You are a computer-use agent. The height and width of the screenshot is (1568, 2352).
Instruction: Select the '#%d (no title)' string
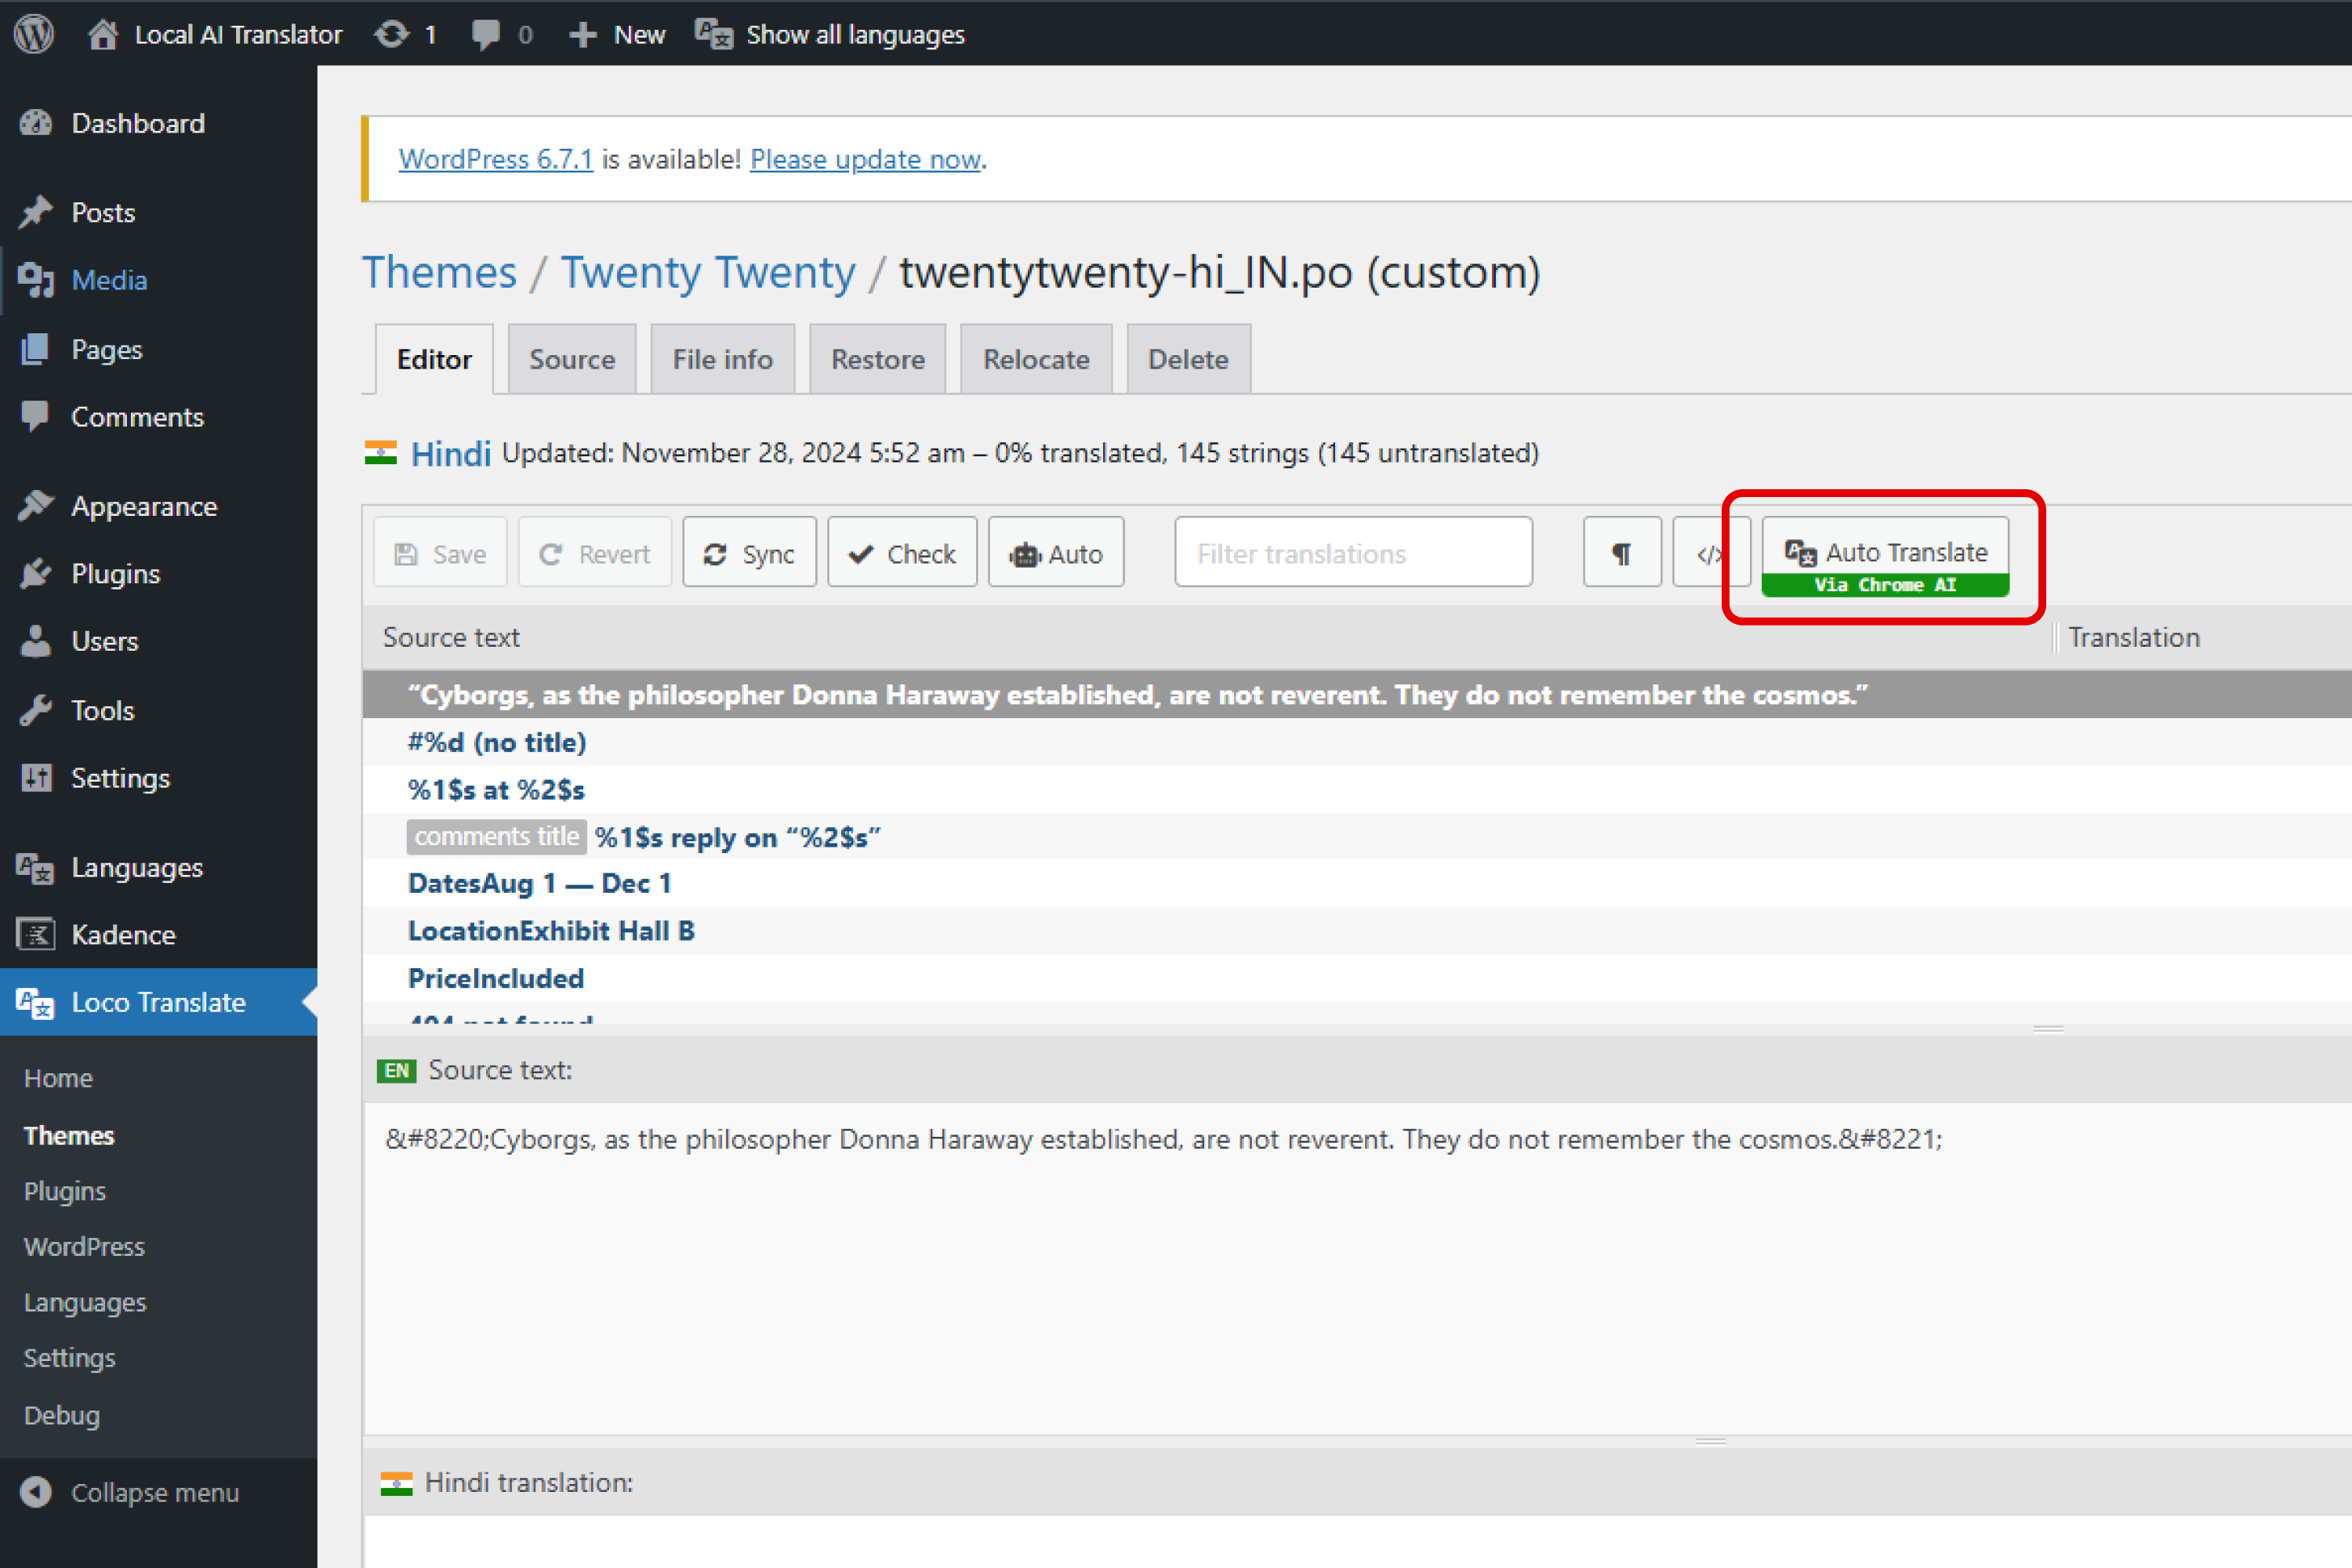pos(497,742)
